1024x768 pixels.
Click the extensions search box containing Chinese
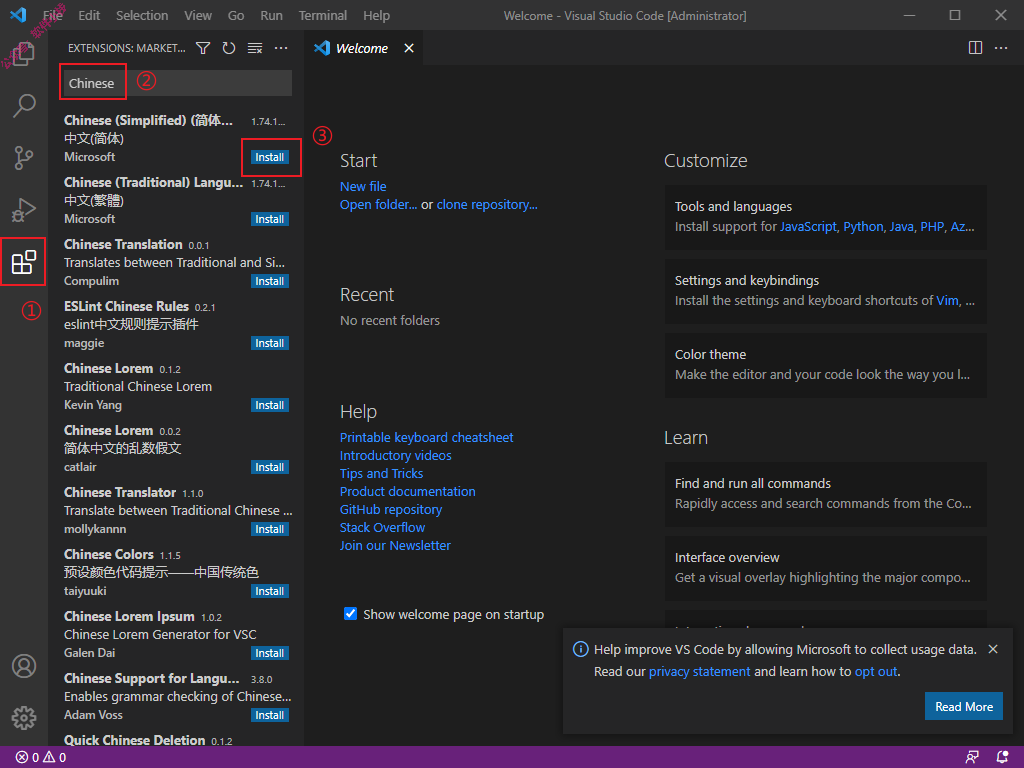[176, 84]
